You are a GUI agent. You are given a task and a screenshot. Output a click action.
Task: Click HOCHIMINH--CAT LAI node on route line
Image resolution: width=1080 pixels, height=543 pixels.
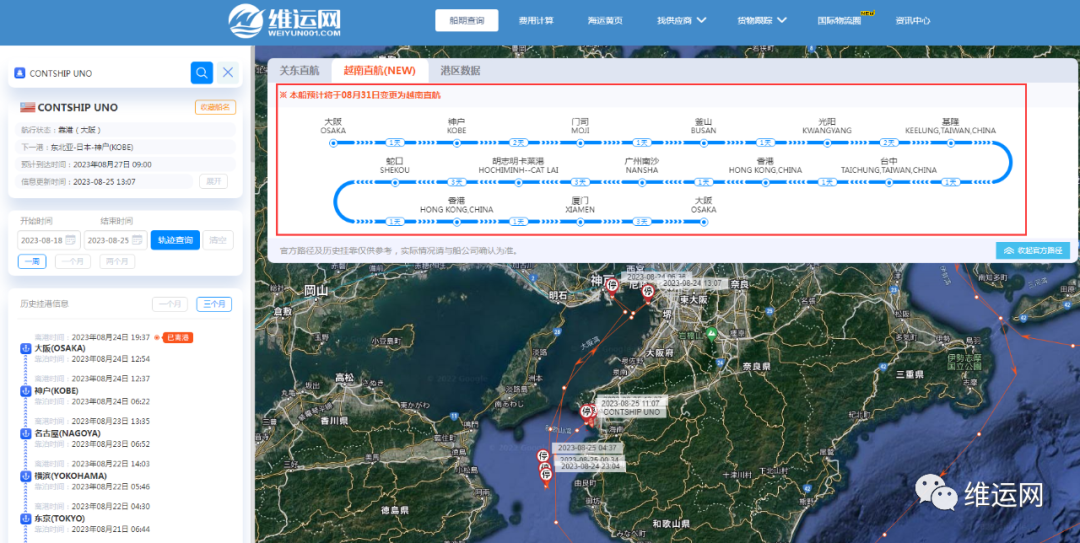(519, 183)
